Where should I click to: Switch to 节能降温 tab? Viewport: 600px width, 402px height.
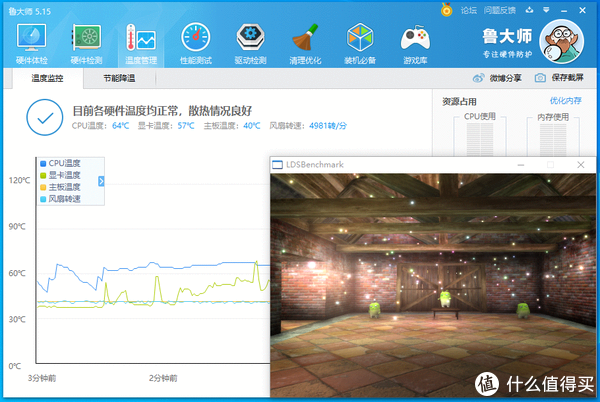(119, 78)
